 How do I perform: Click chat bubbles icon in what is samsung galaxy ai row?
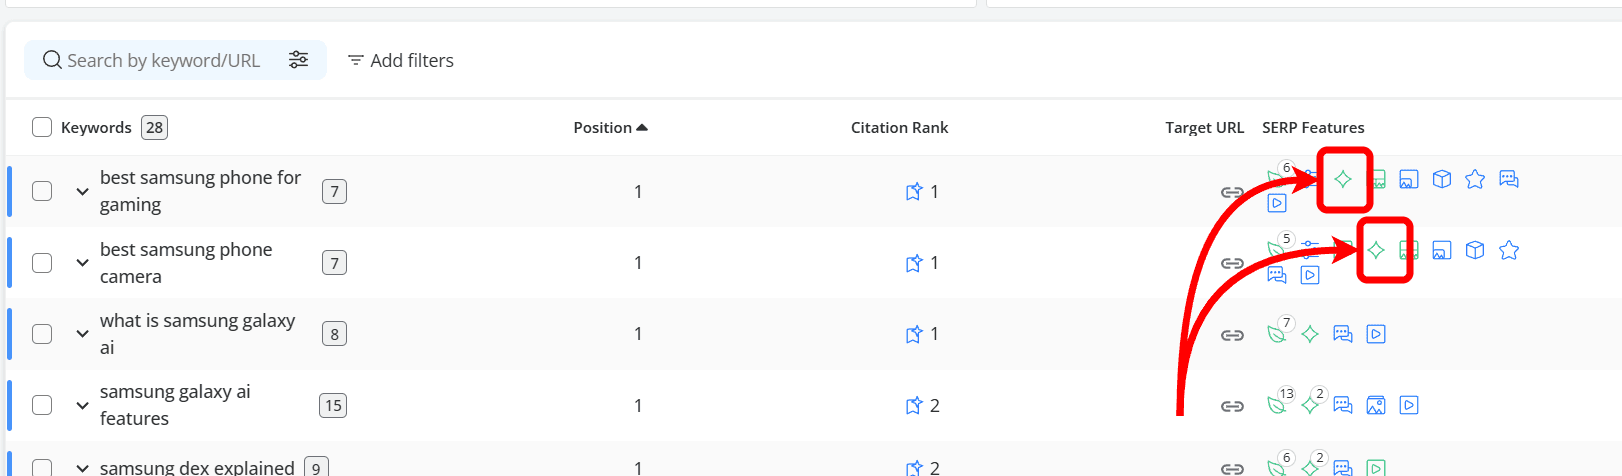click(1343, 334)
